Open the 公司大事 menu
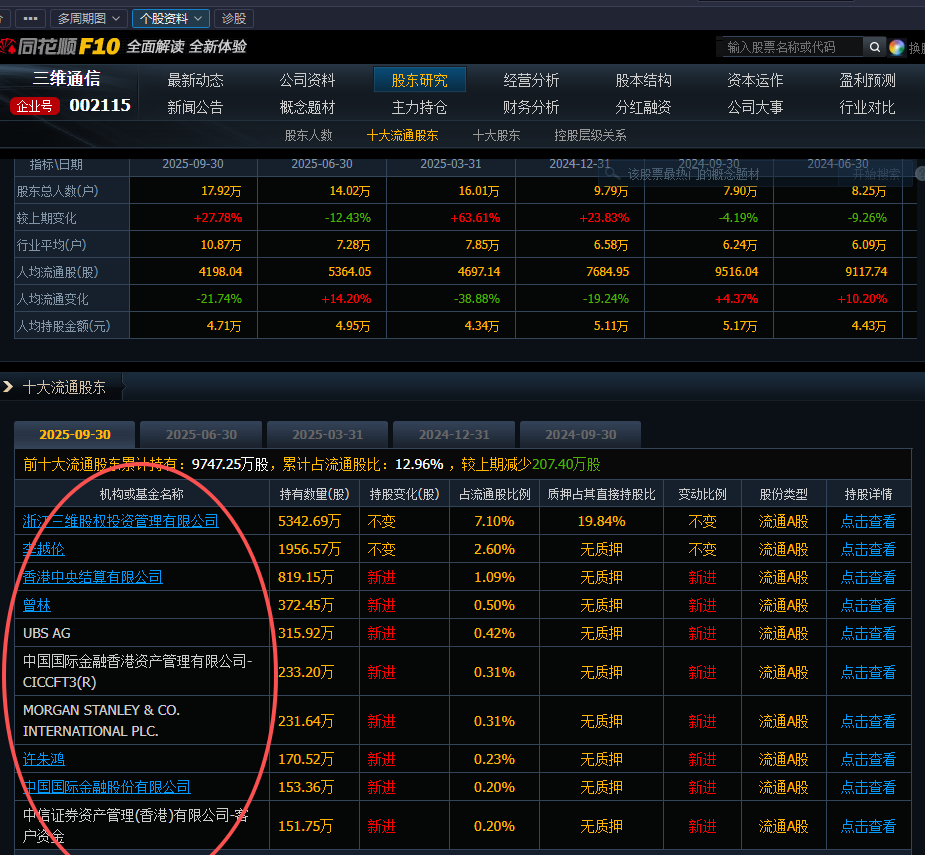The height and width of the screenshot is (855, 925). 755,107
